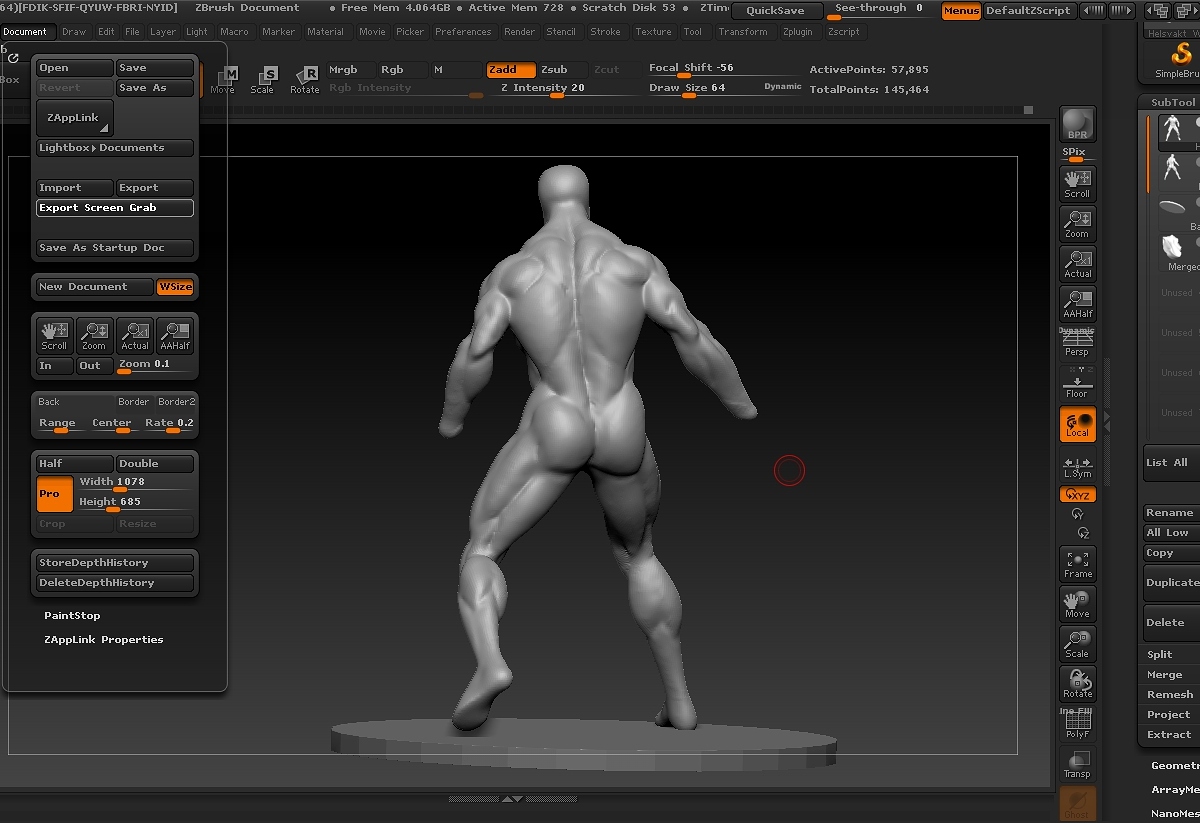Screen dimensions: 1200x823
Task: Open the Preferences menu
Action: coord(463,32)
